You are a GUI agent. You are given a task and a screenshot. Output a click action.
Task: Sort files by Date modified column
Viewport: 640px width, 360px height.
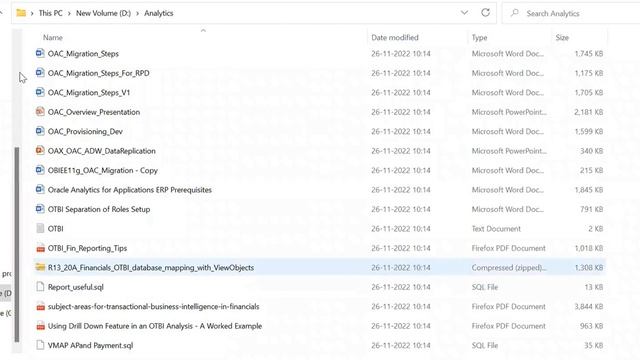[395, 38]
